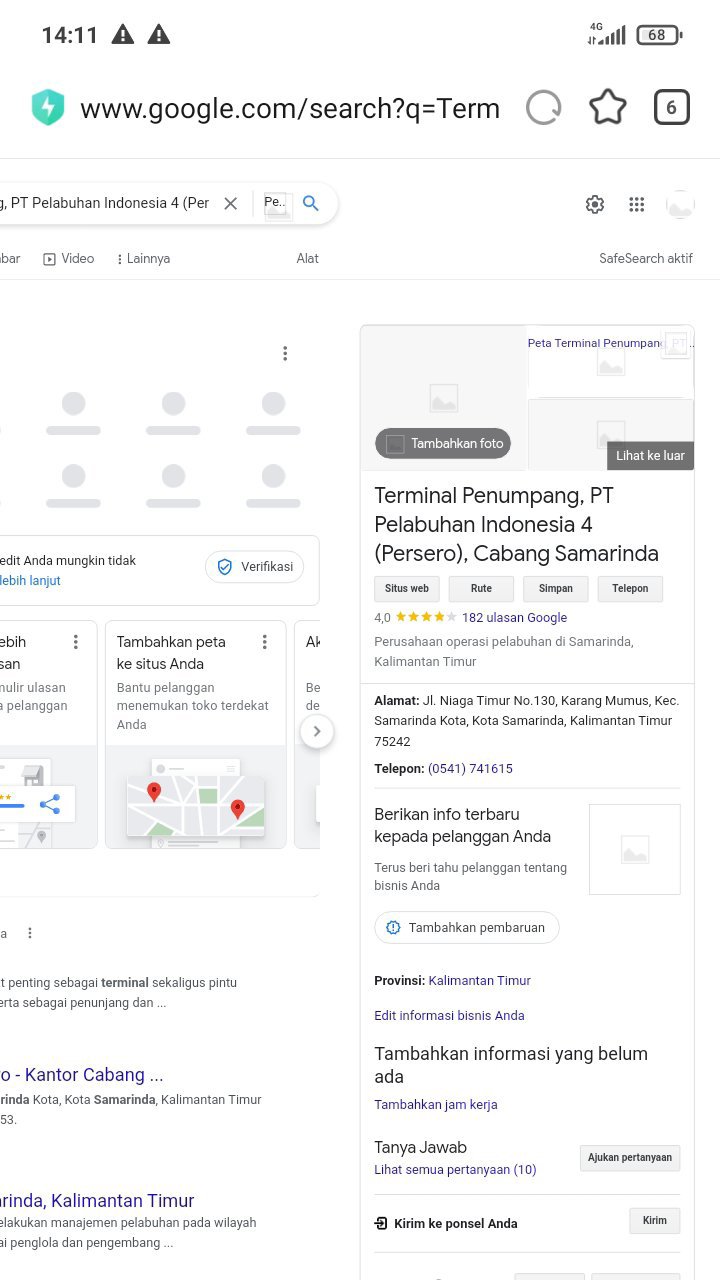720x1280 pixels.
Task: Tap the Tambahkan foto button
Action: (x=443, y=443)
